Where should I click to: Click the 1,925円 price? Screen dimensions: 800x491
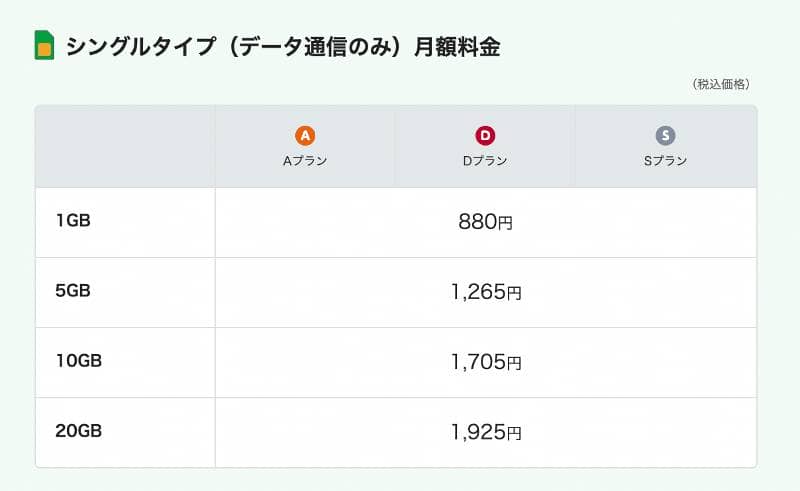(485, 432)
